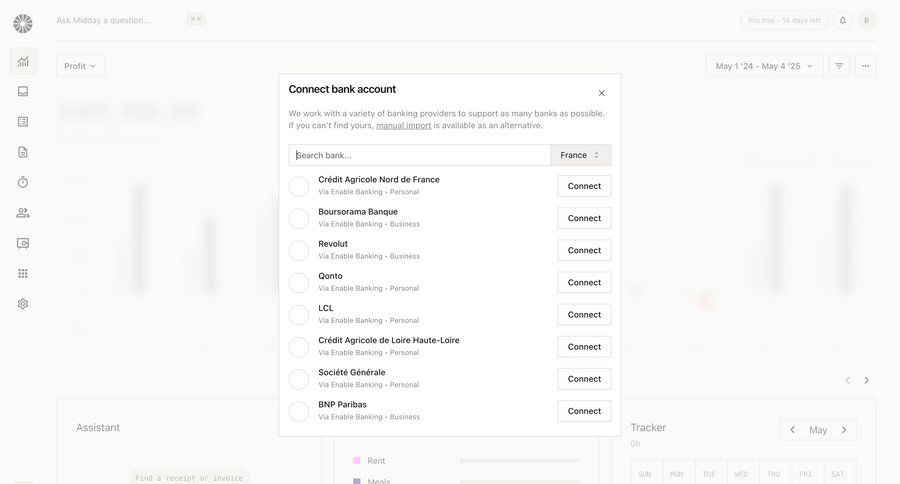Click the Assistant panel heading

click(98, 428)
